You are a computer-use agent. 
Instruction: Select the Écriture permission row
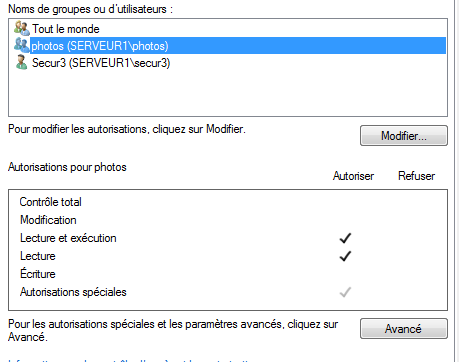(228, 274)
